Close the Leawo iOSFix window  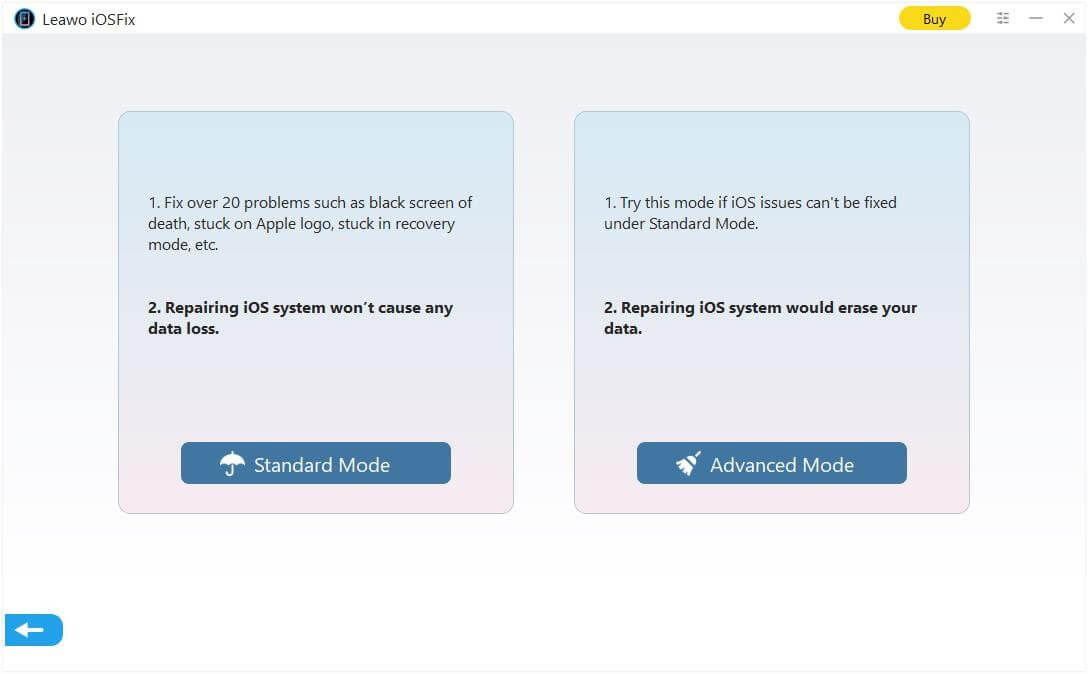tap(1069, 18)
